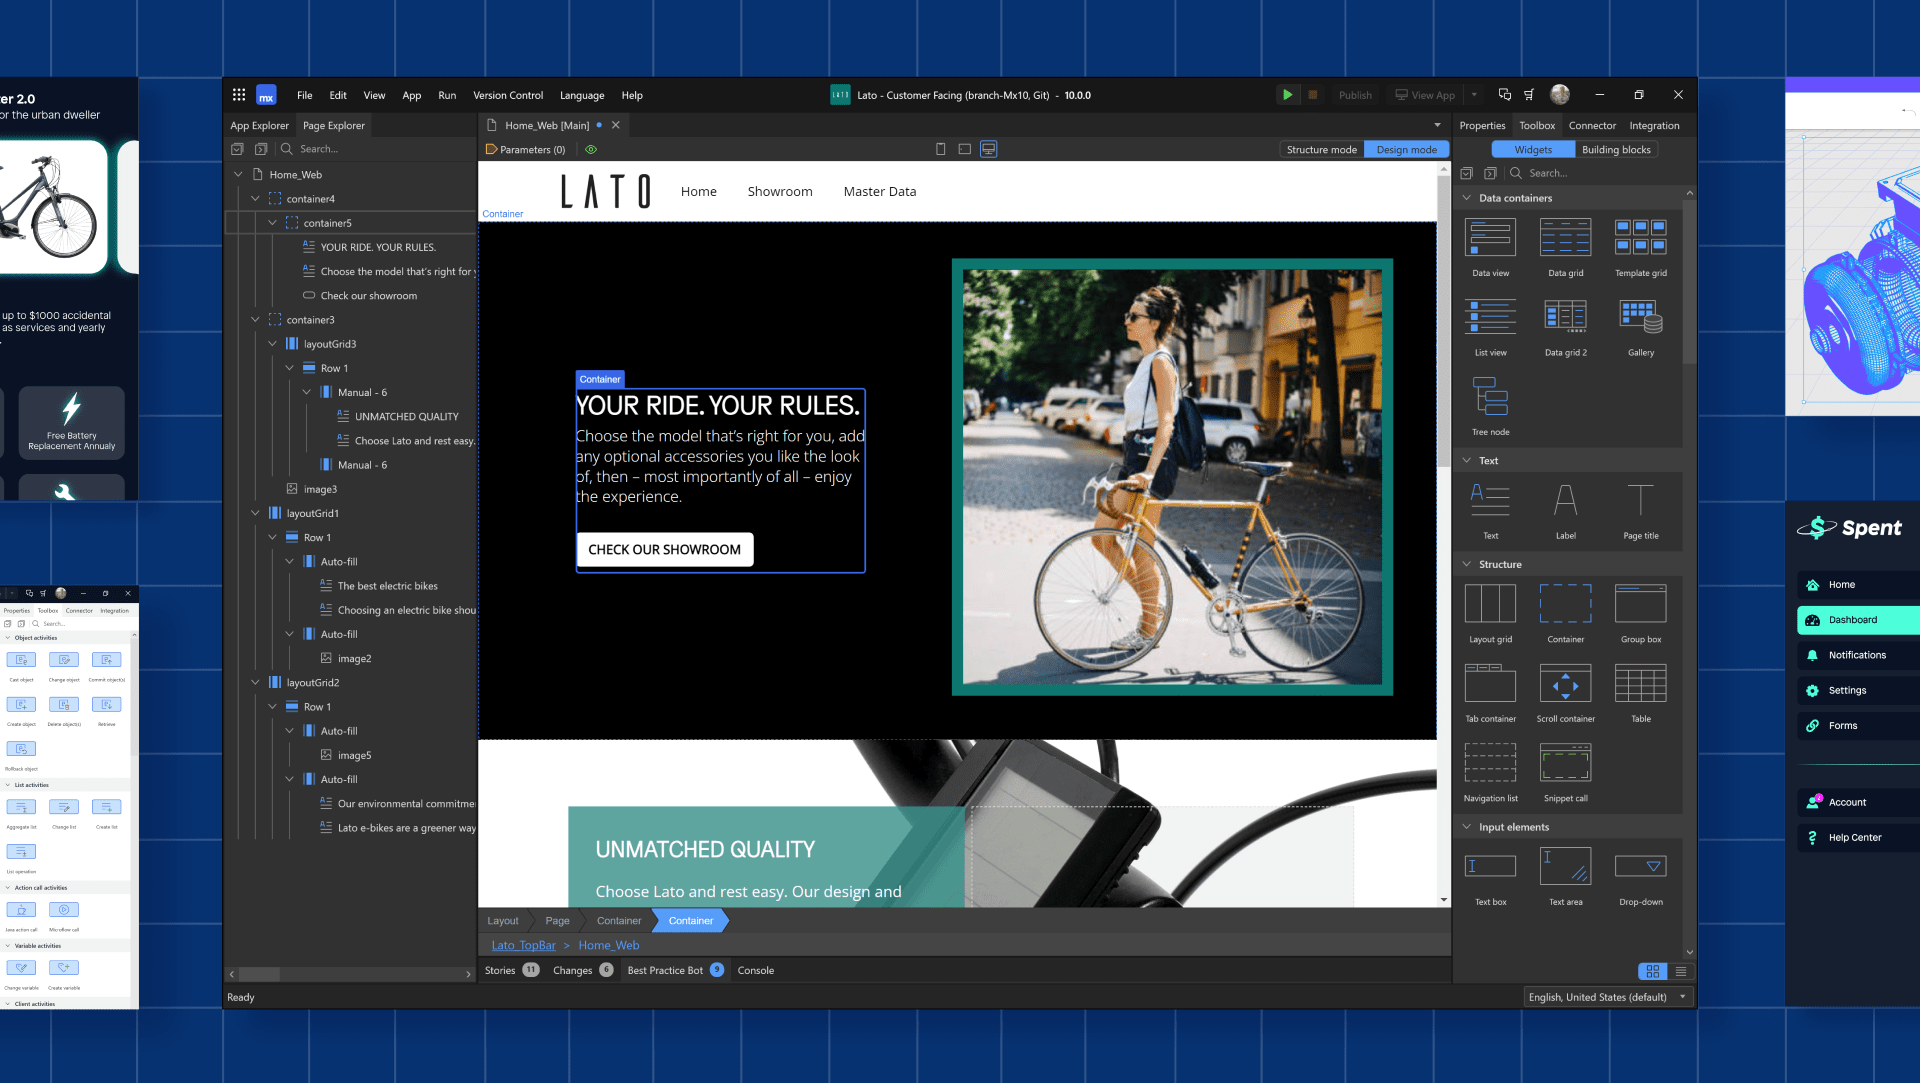This screenshot has width=1920, height=1083.
Task: Select the Console tab at the bottom
Action: click(x=756, y=970)
